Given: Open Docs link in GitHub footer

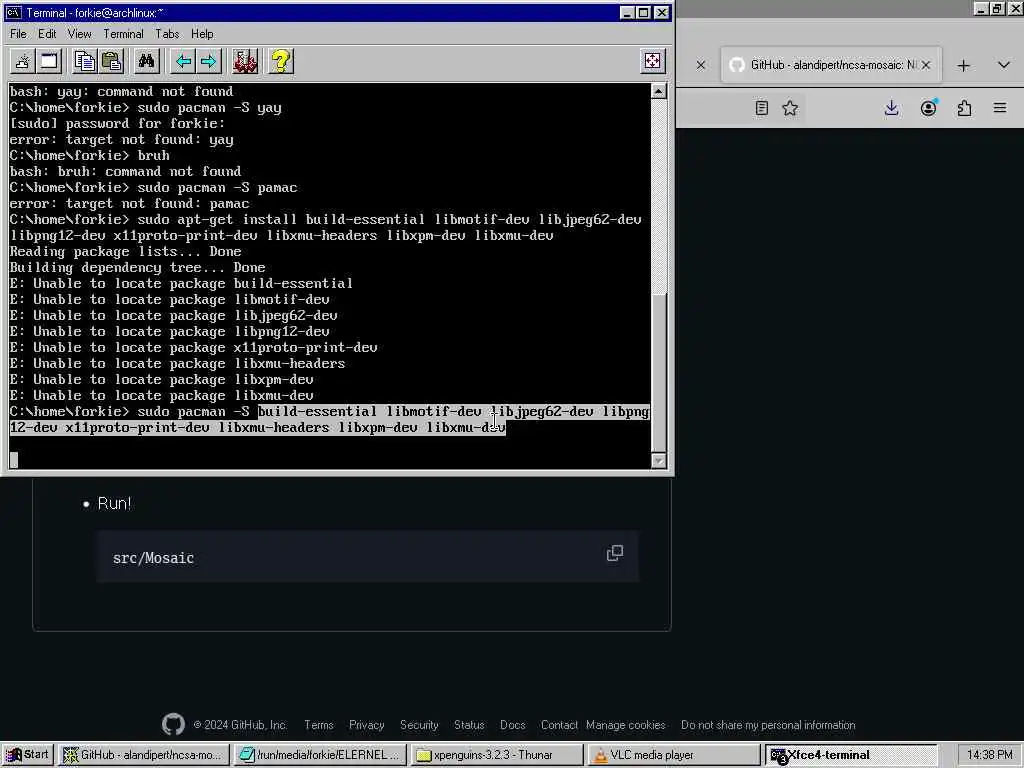Looking at the screenshot, I should click(513, 725).
